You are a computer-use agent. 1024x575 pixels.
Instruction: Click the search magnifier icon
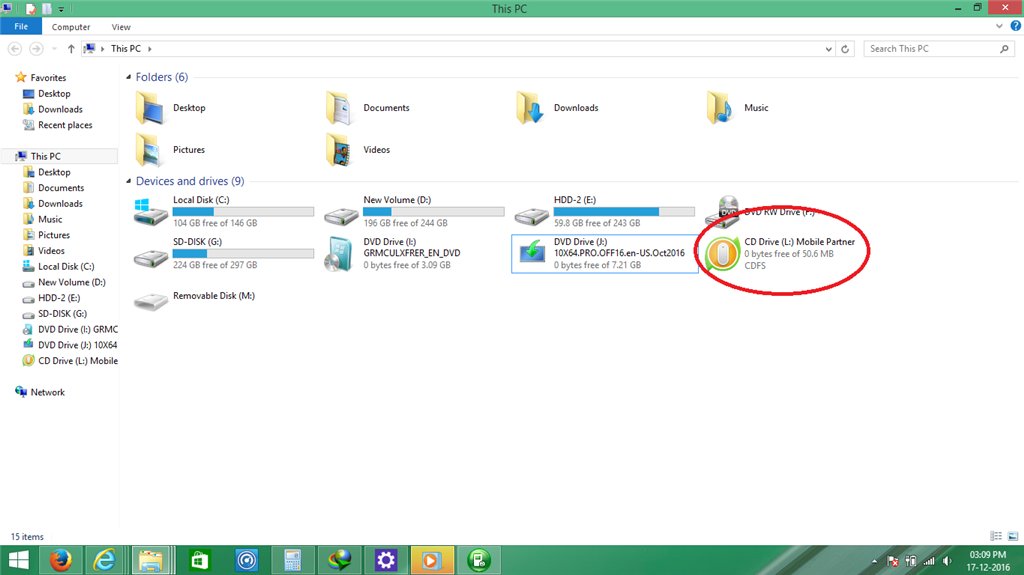(x=1004, y=49)
